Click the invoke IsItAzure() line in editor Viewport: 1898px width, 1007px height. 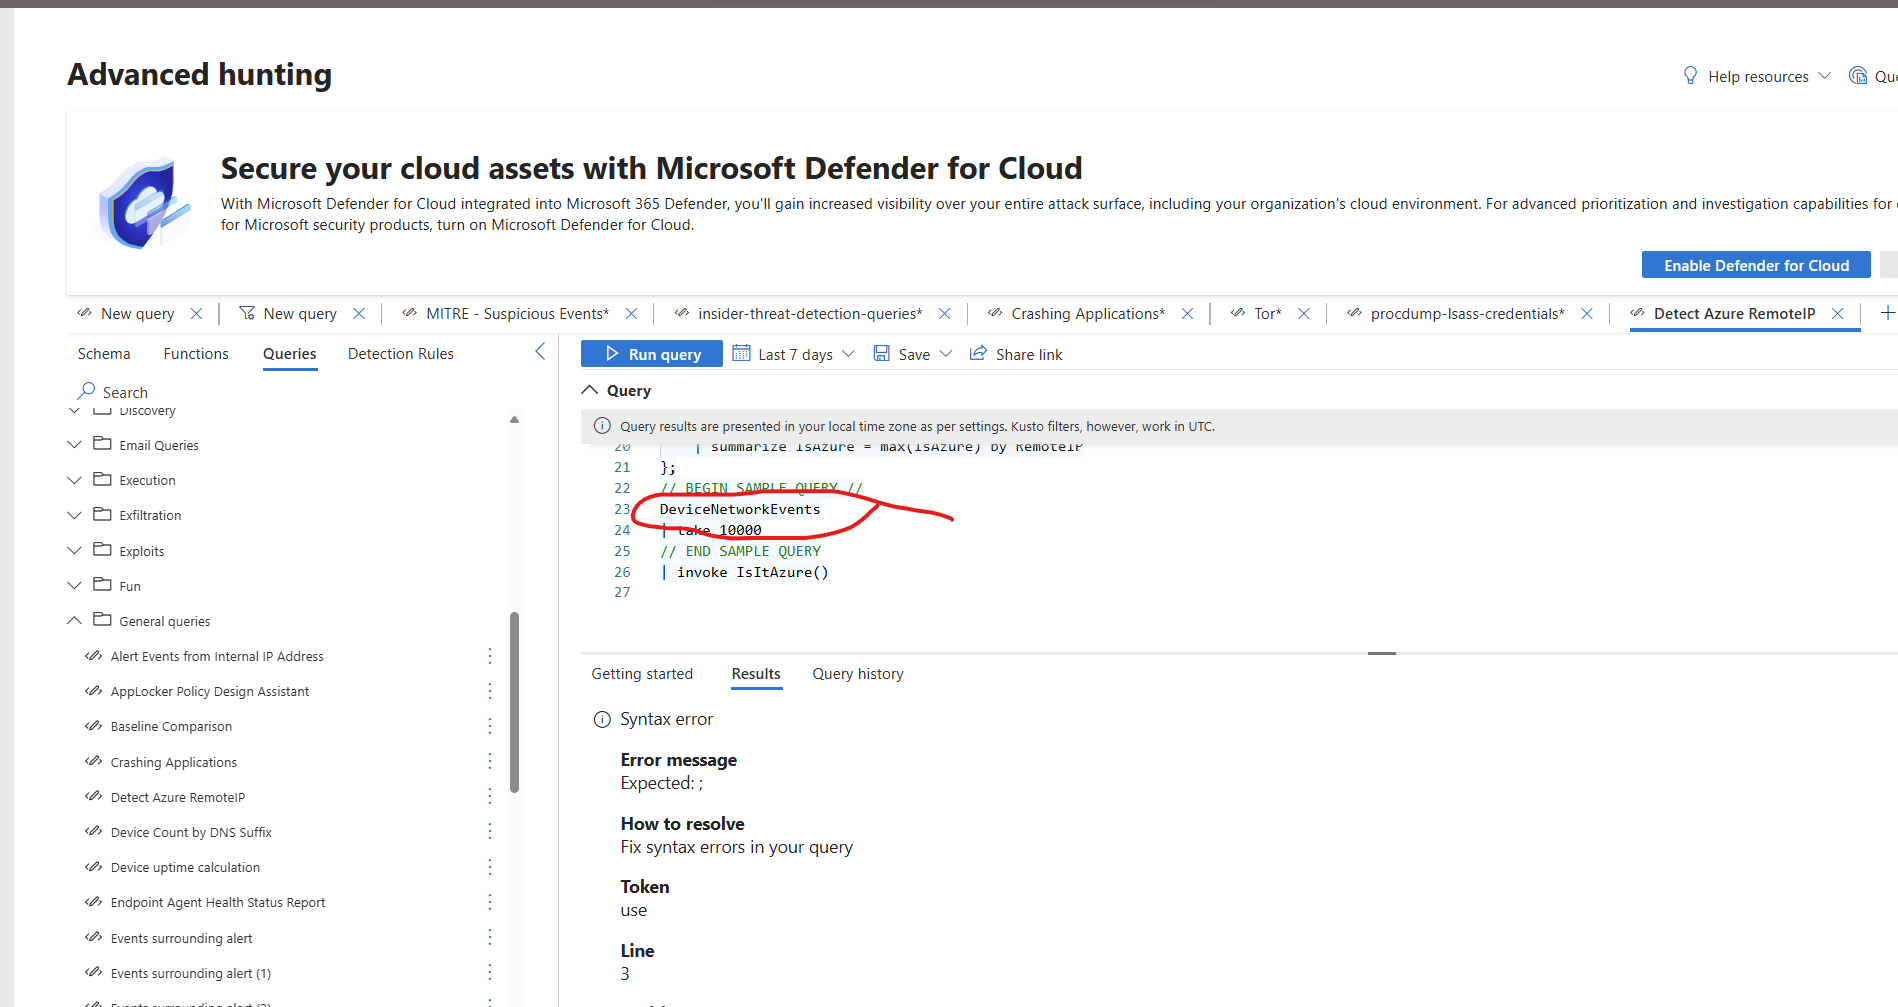click(x=745, y=572)
